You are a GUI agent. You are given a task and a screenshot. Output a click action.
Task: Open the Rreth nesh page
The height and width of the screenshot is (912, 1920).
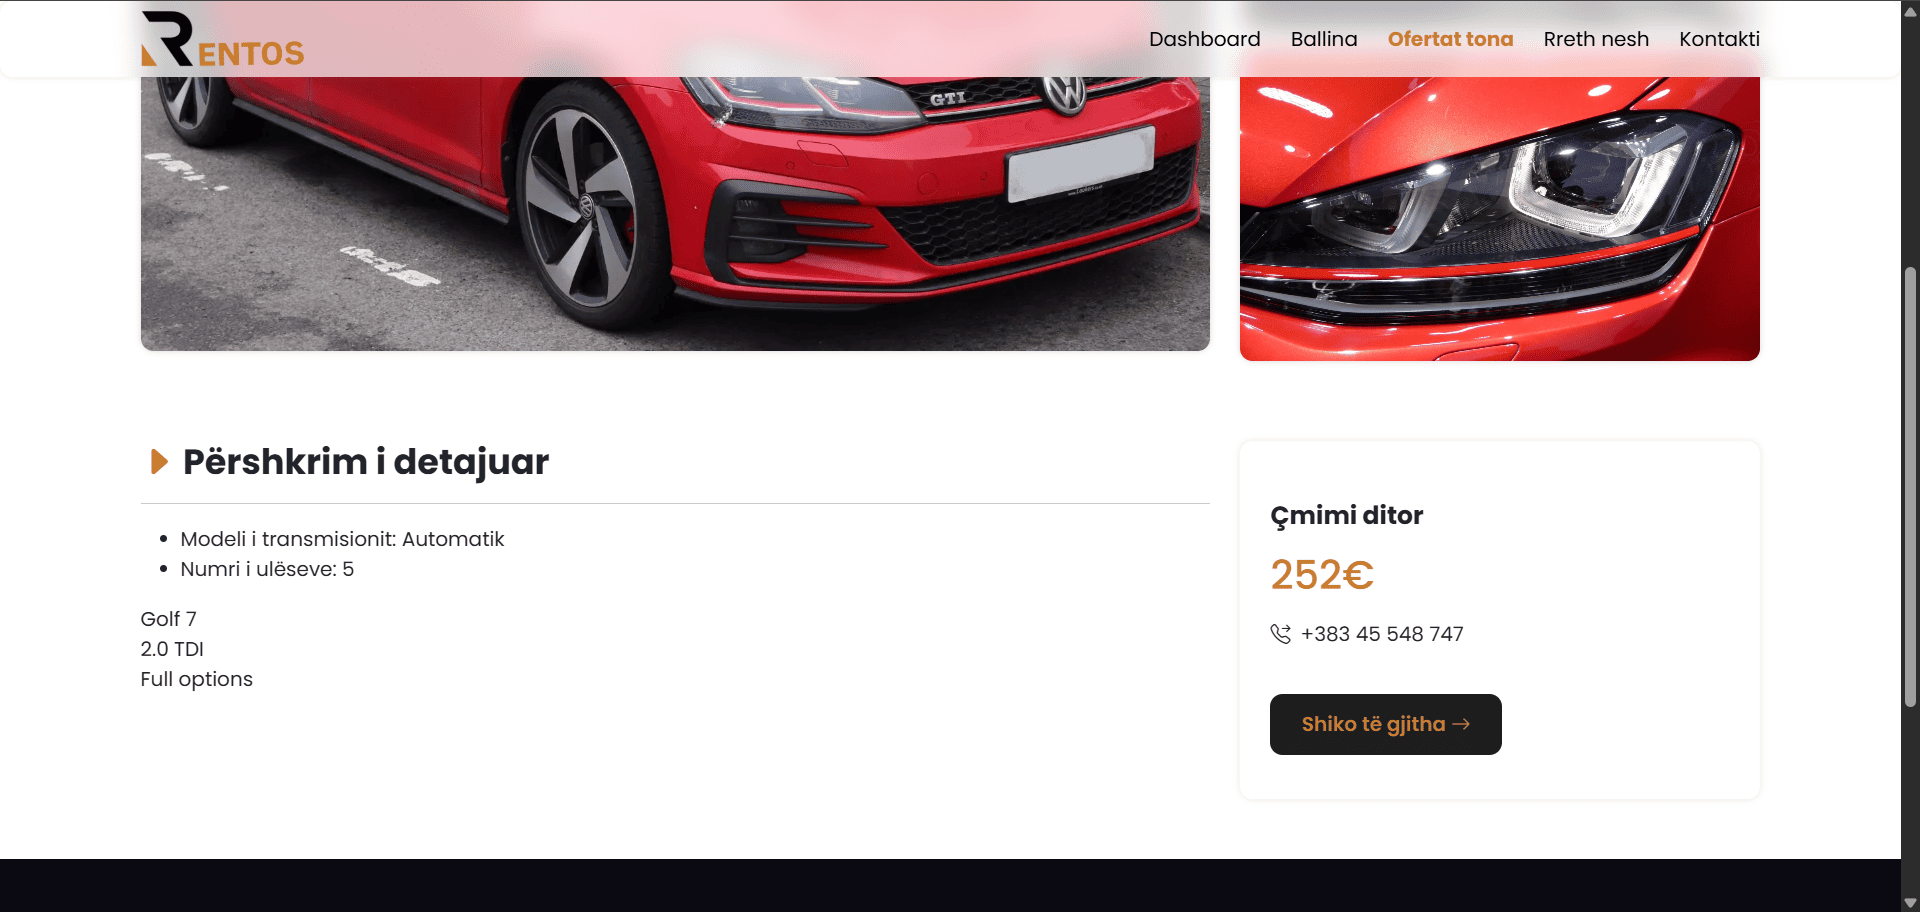pos(1596,39)
